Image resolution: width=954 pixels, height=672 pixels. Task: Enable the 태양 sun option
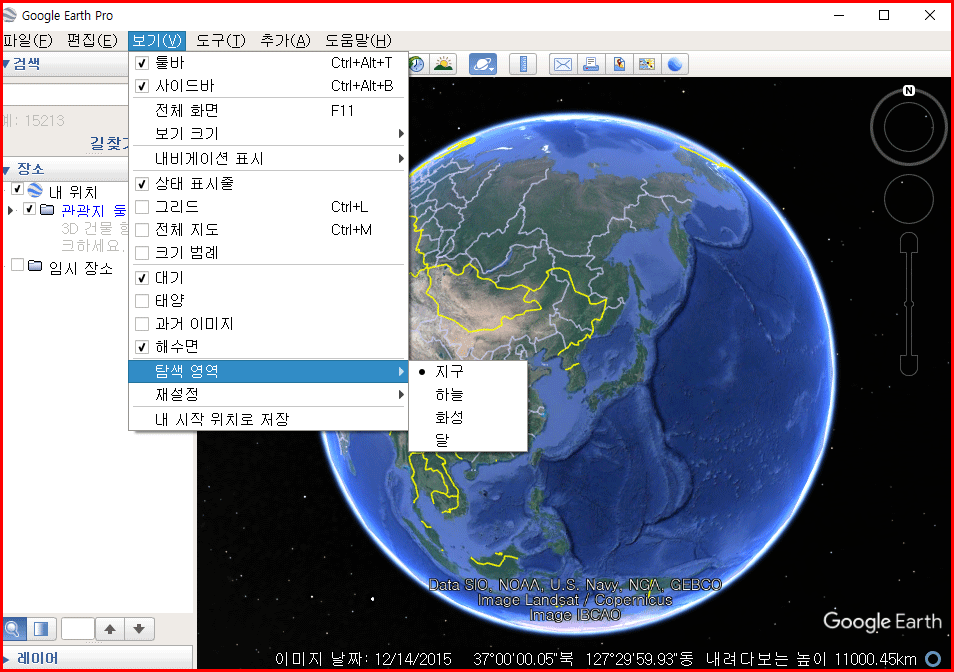pos(142,300)
